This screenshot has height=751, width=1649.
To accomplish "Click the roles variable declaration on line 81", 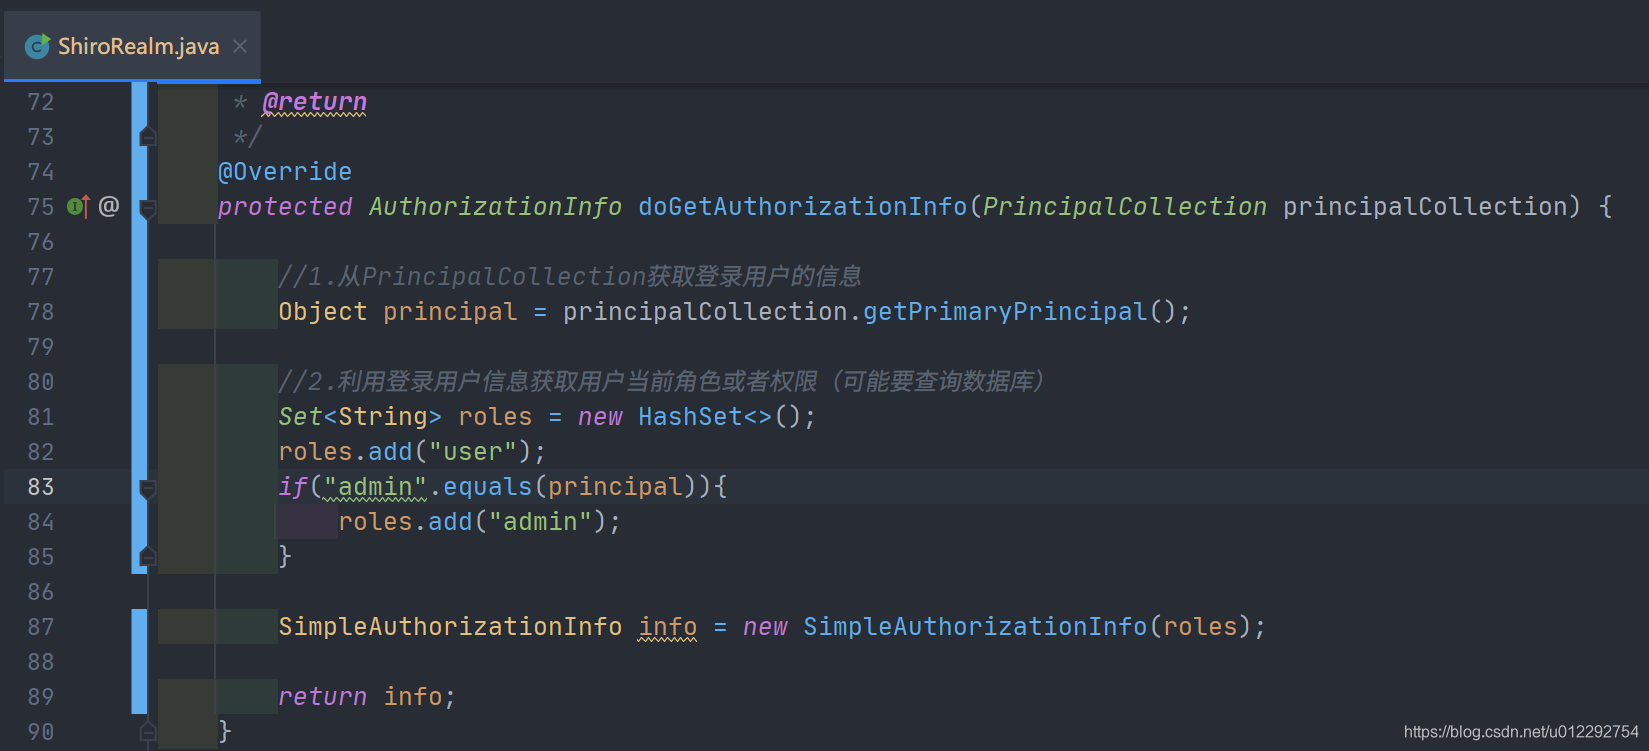I will pyautogui.click(x=495, y=417).
